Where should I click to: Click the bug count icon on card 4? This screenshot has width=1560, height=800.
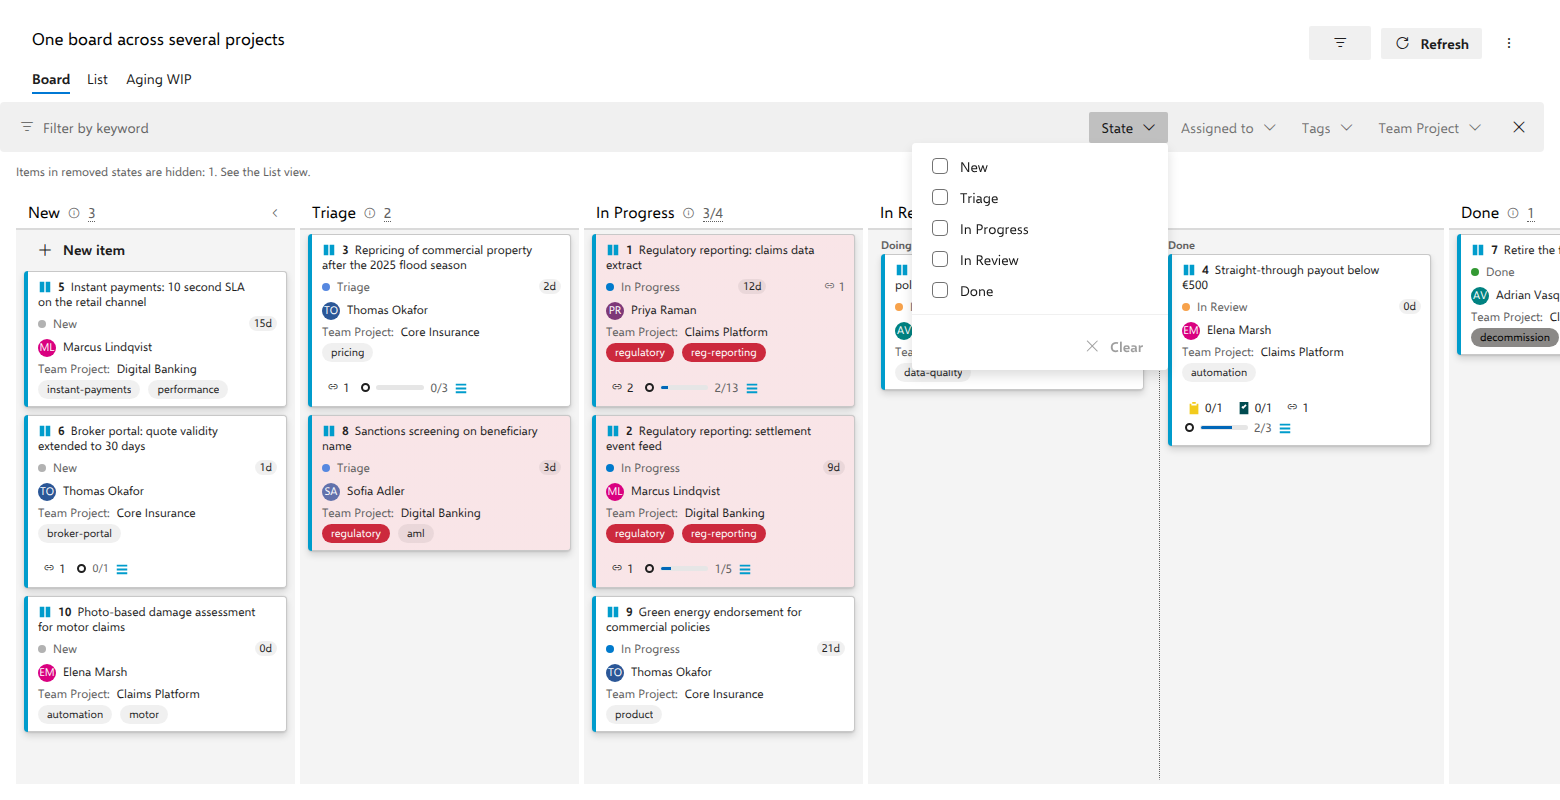coord(1193,408)
